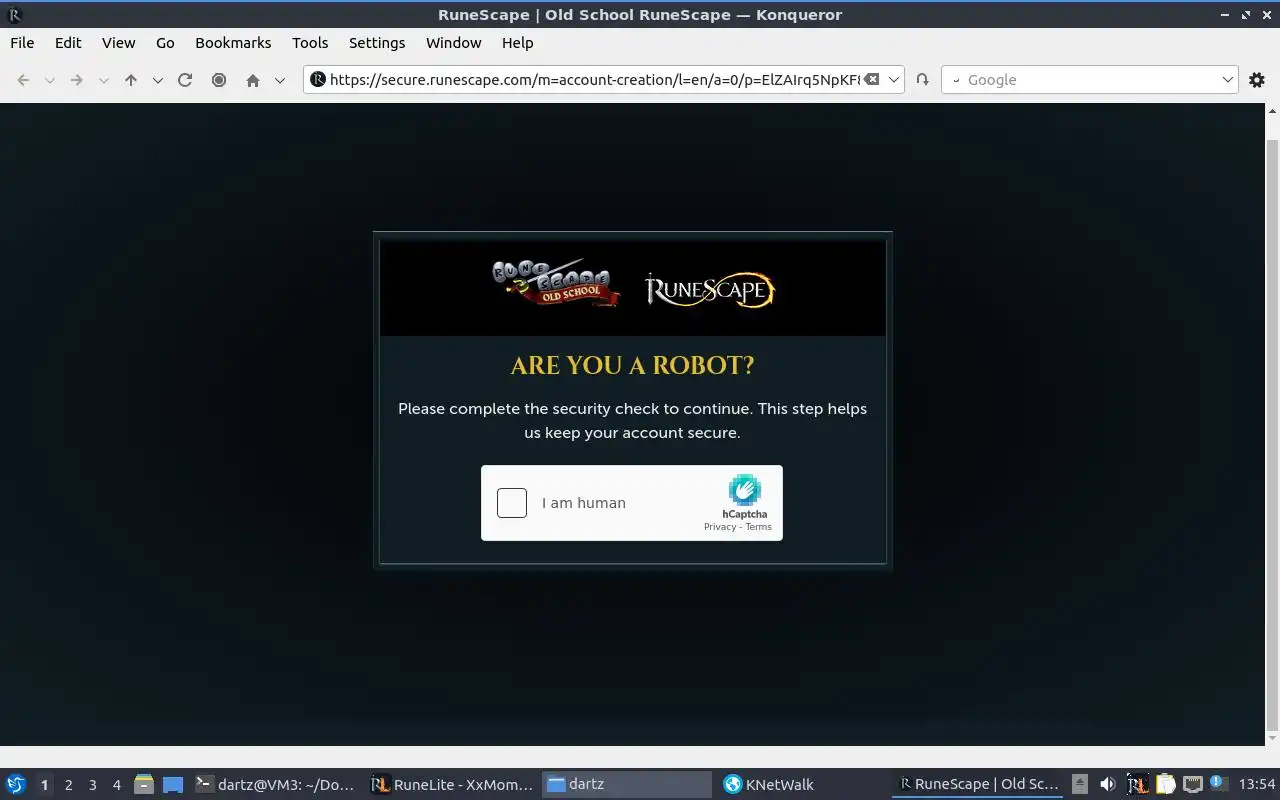The width and height of the screenshot is (1280, 800).
Task: Open the Go menu
Action: [x=165, y=43]
